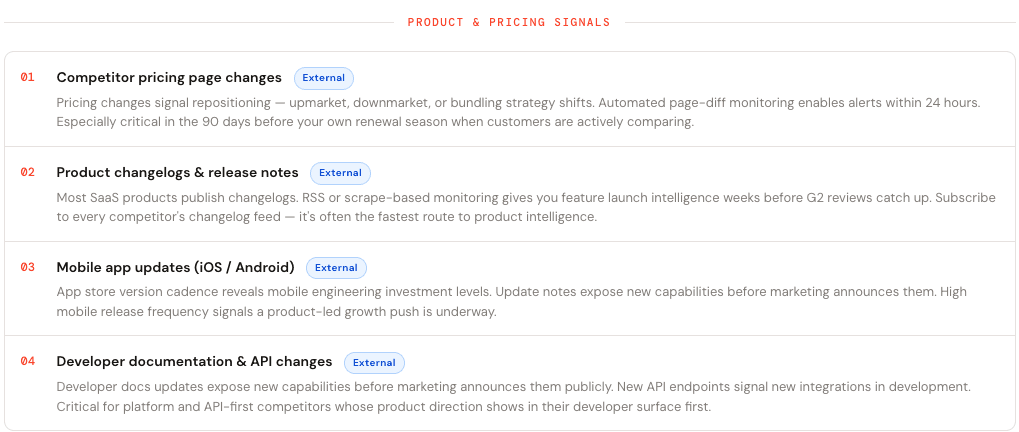The image size is (1019, 432).
Task: Select the red 01 number label
Action: click(x=27, y=77)
